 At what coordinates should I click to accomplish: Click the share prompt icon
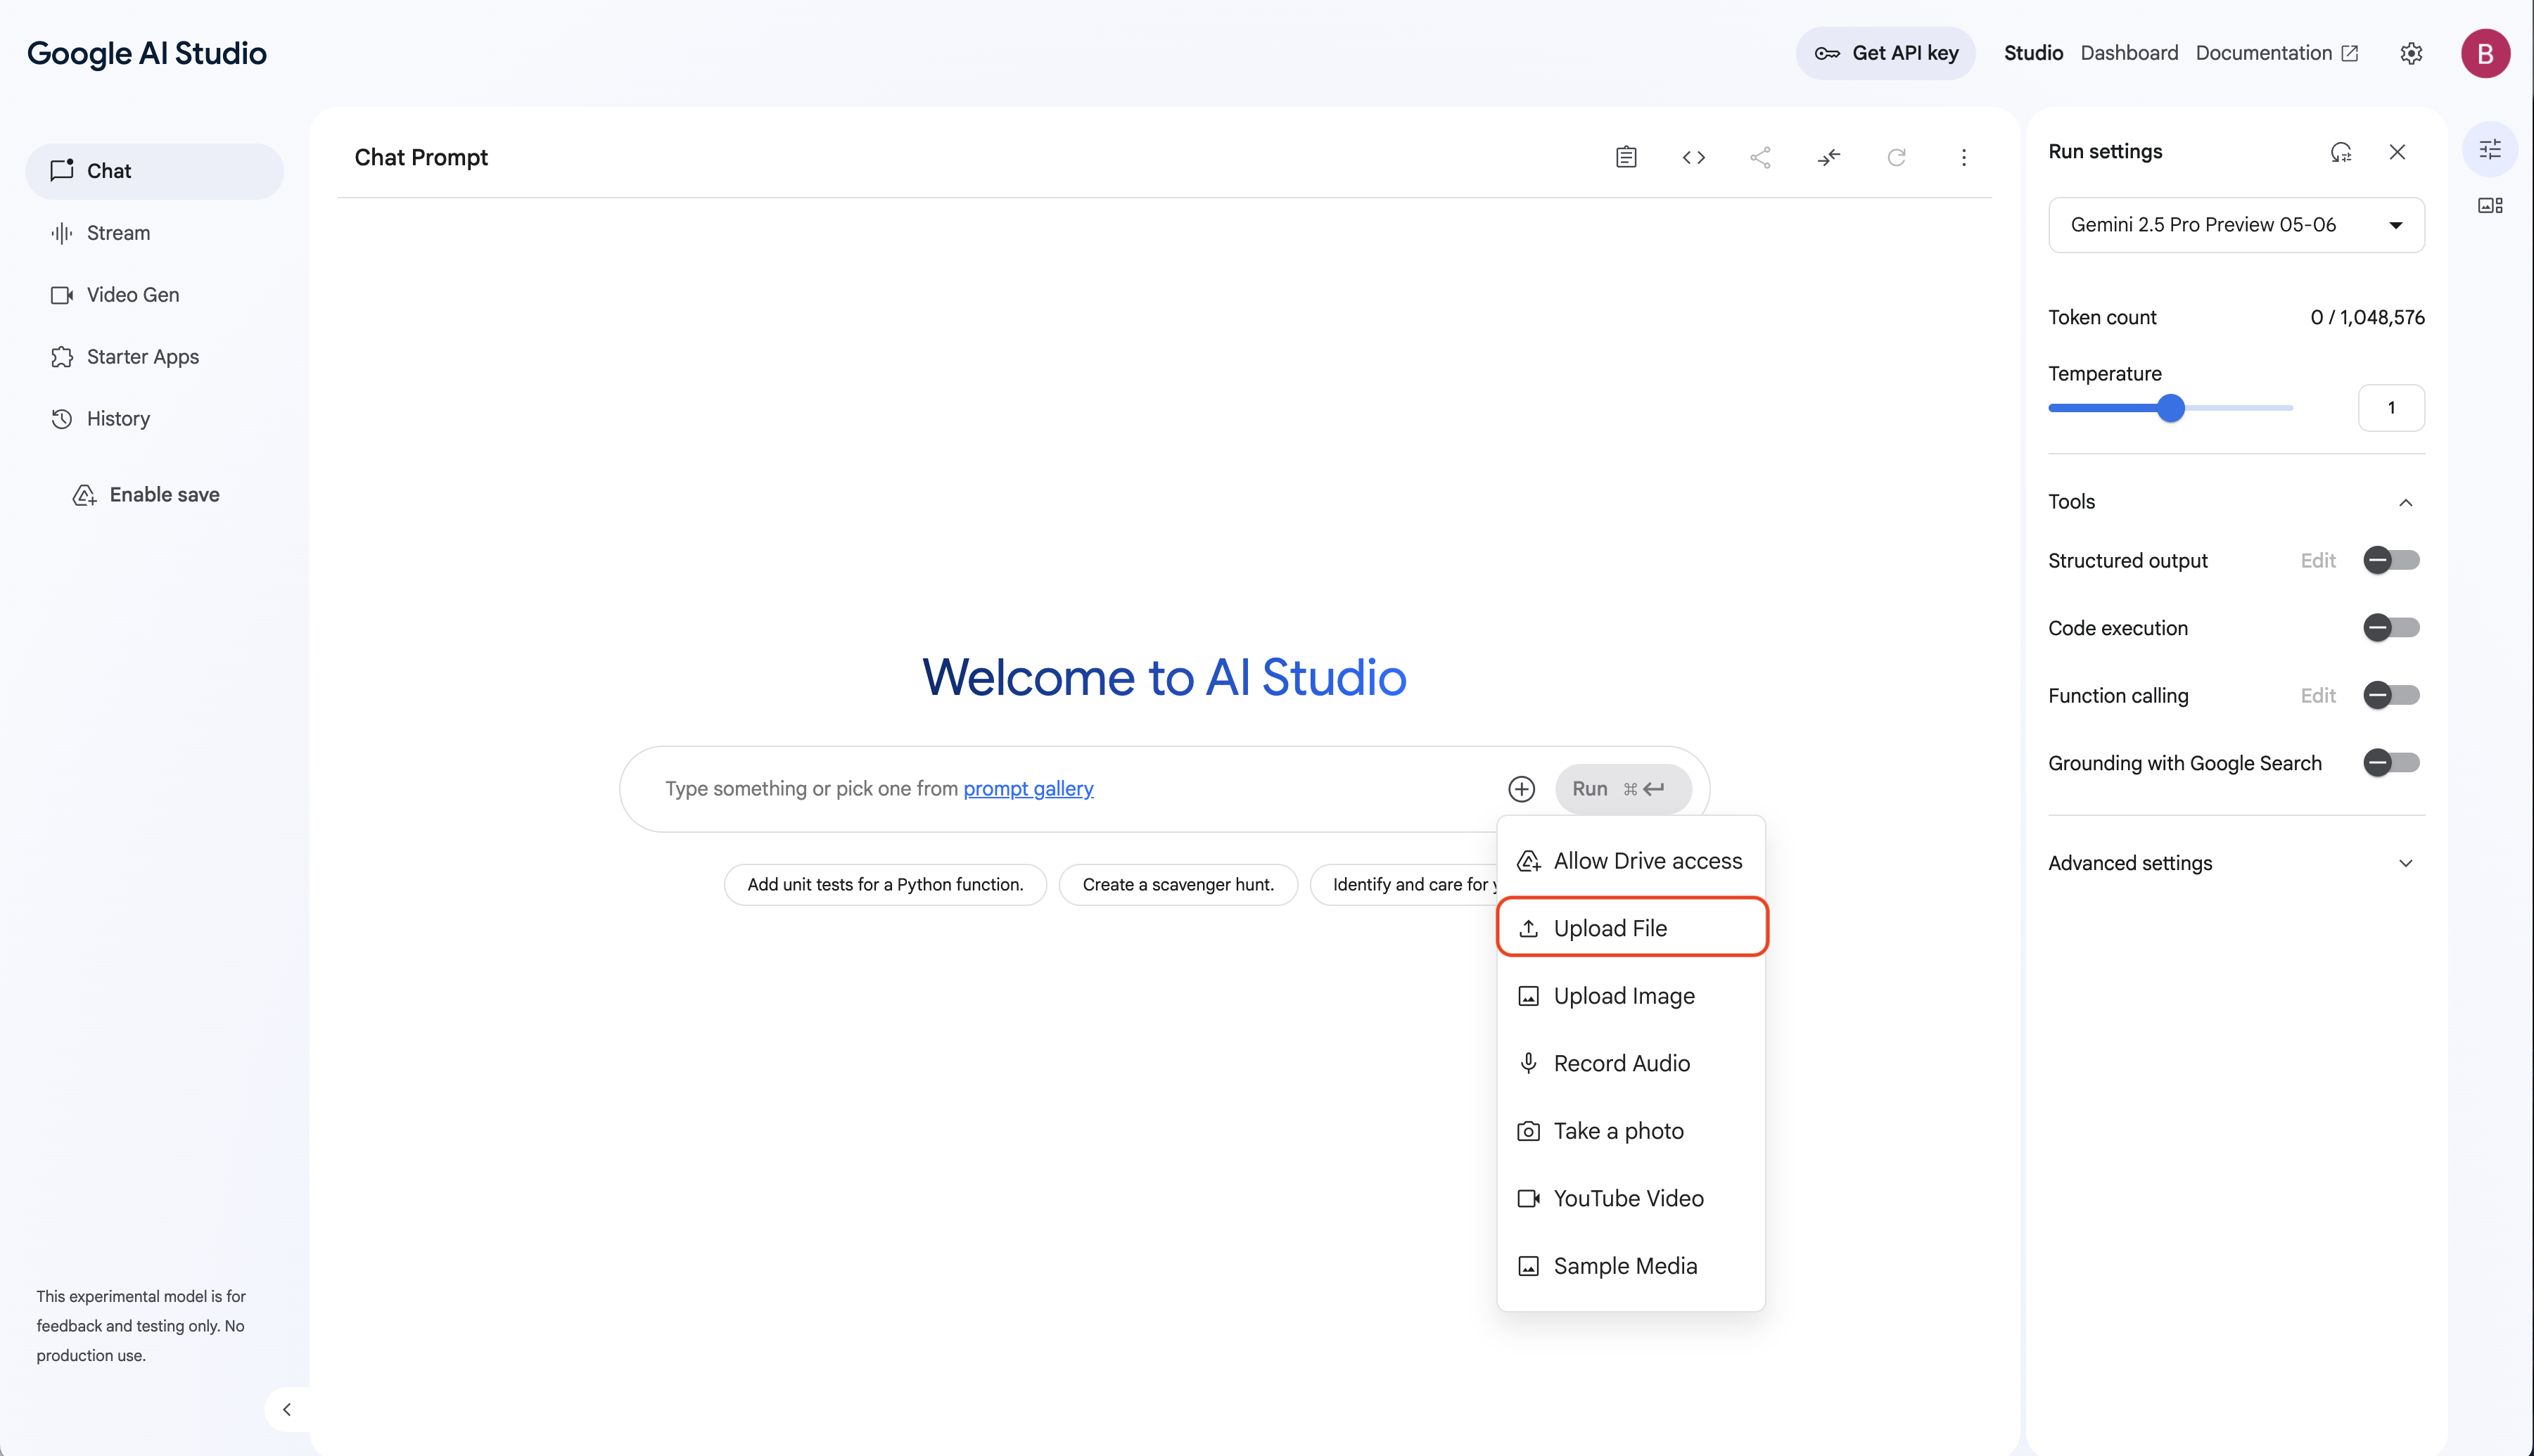(1760, 157)
